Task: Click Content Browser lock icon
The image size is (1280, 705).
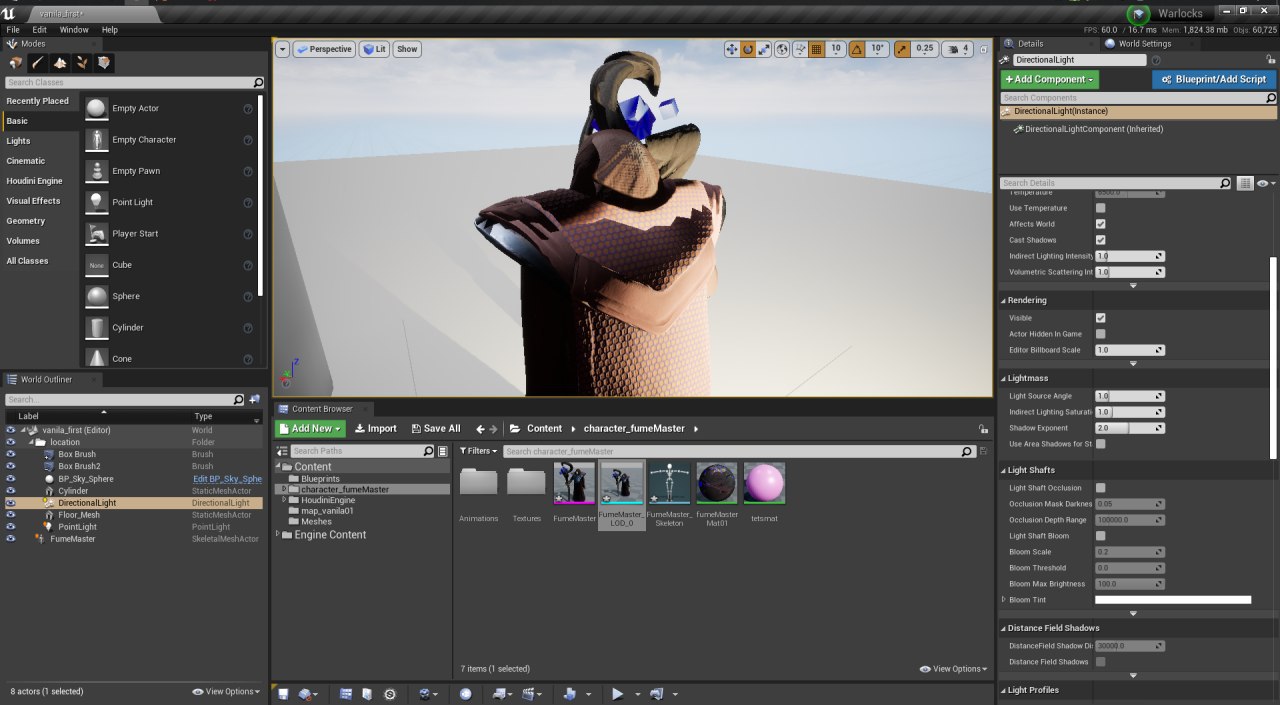Action: point(984,429)
